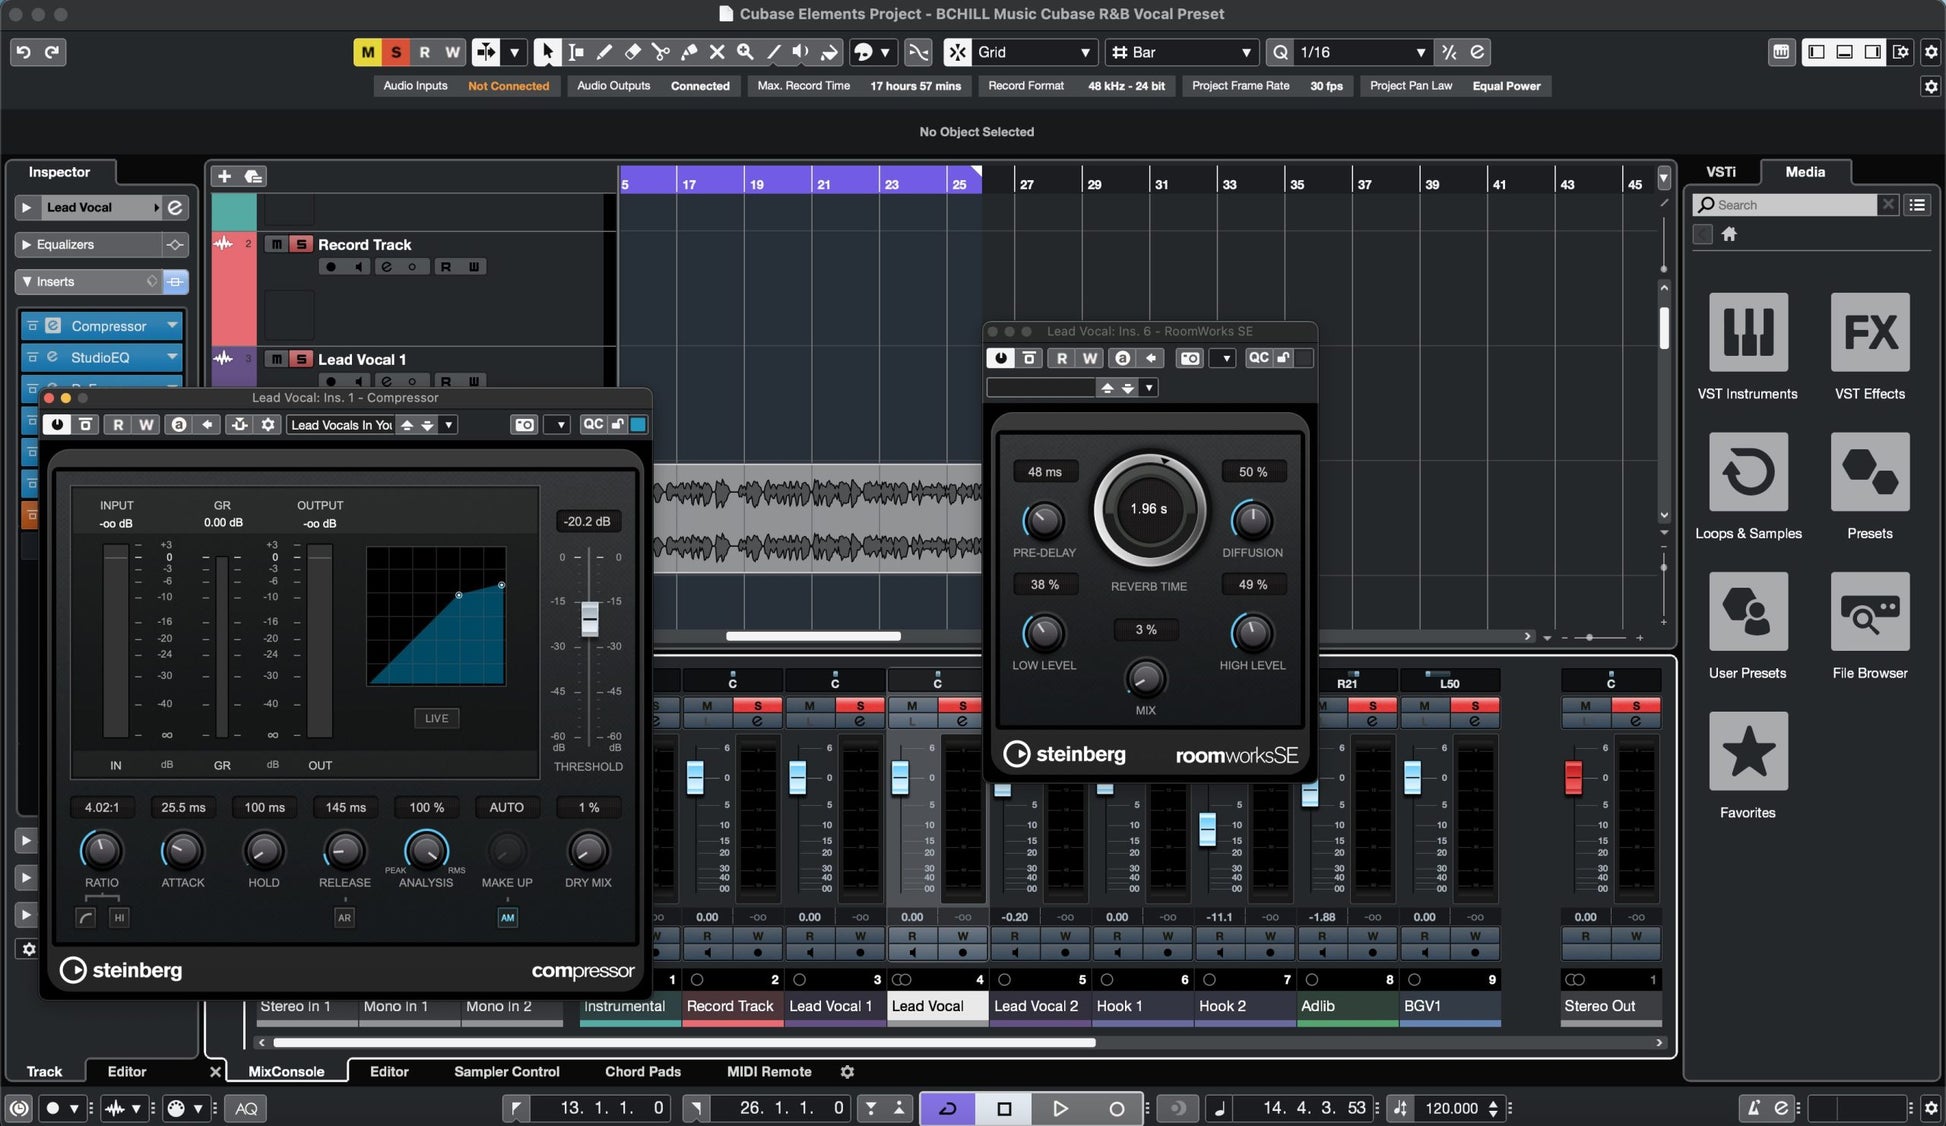Select the Mute X tool
Image resolution: width=1946 pixels, height=1126 pixels.
click(x=717, y=52)
